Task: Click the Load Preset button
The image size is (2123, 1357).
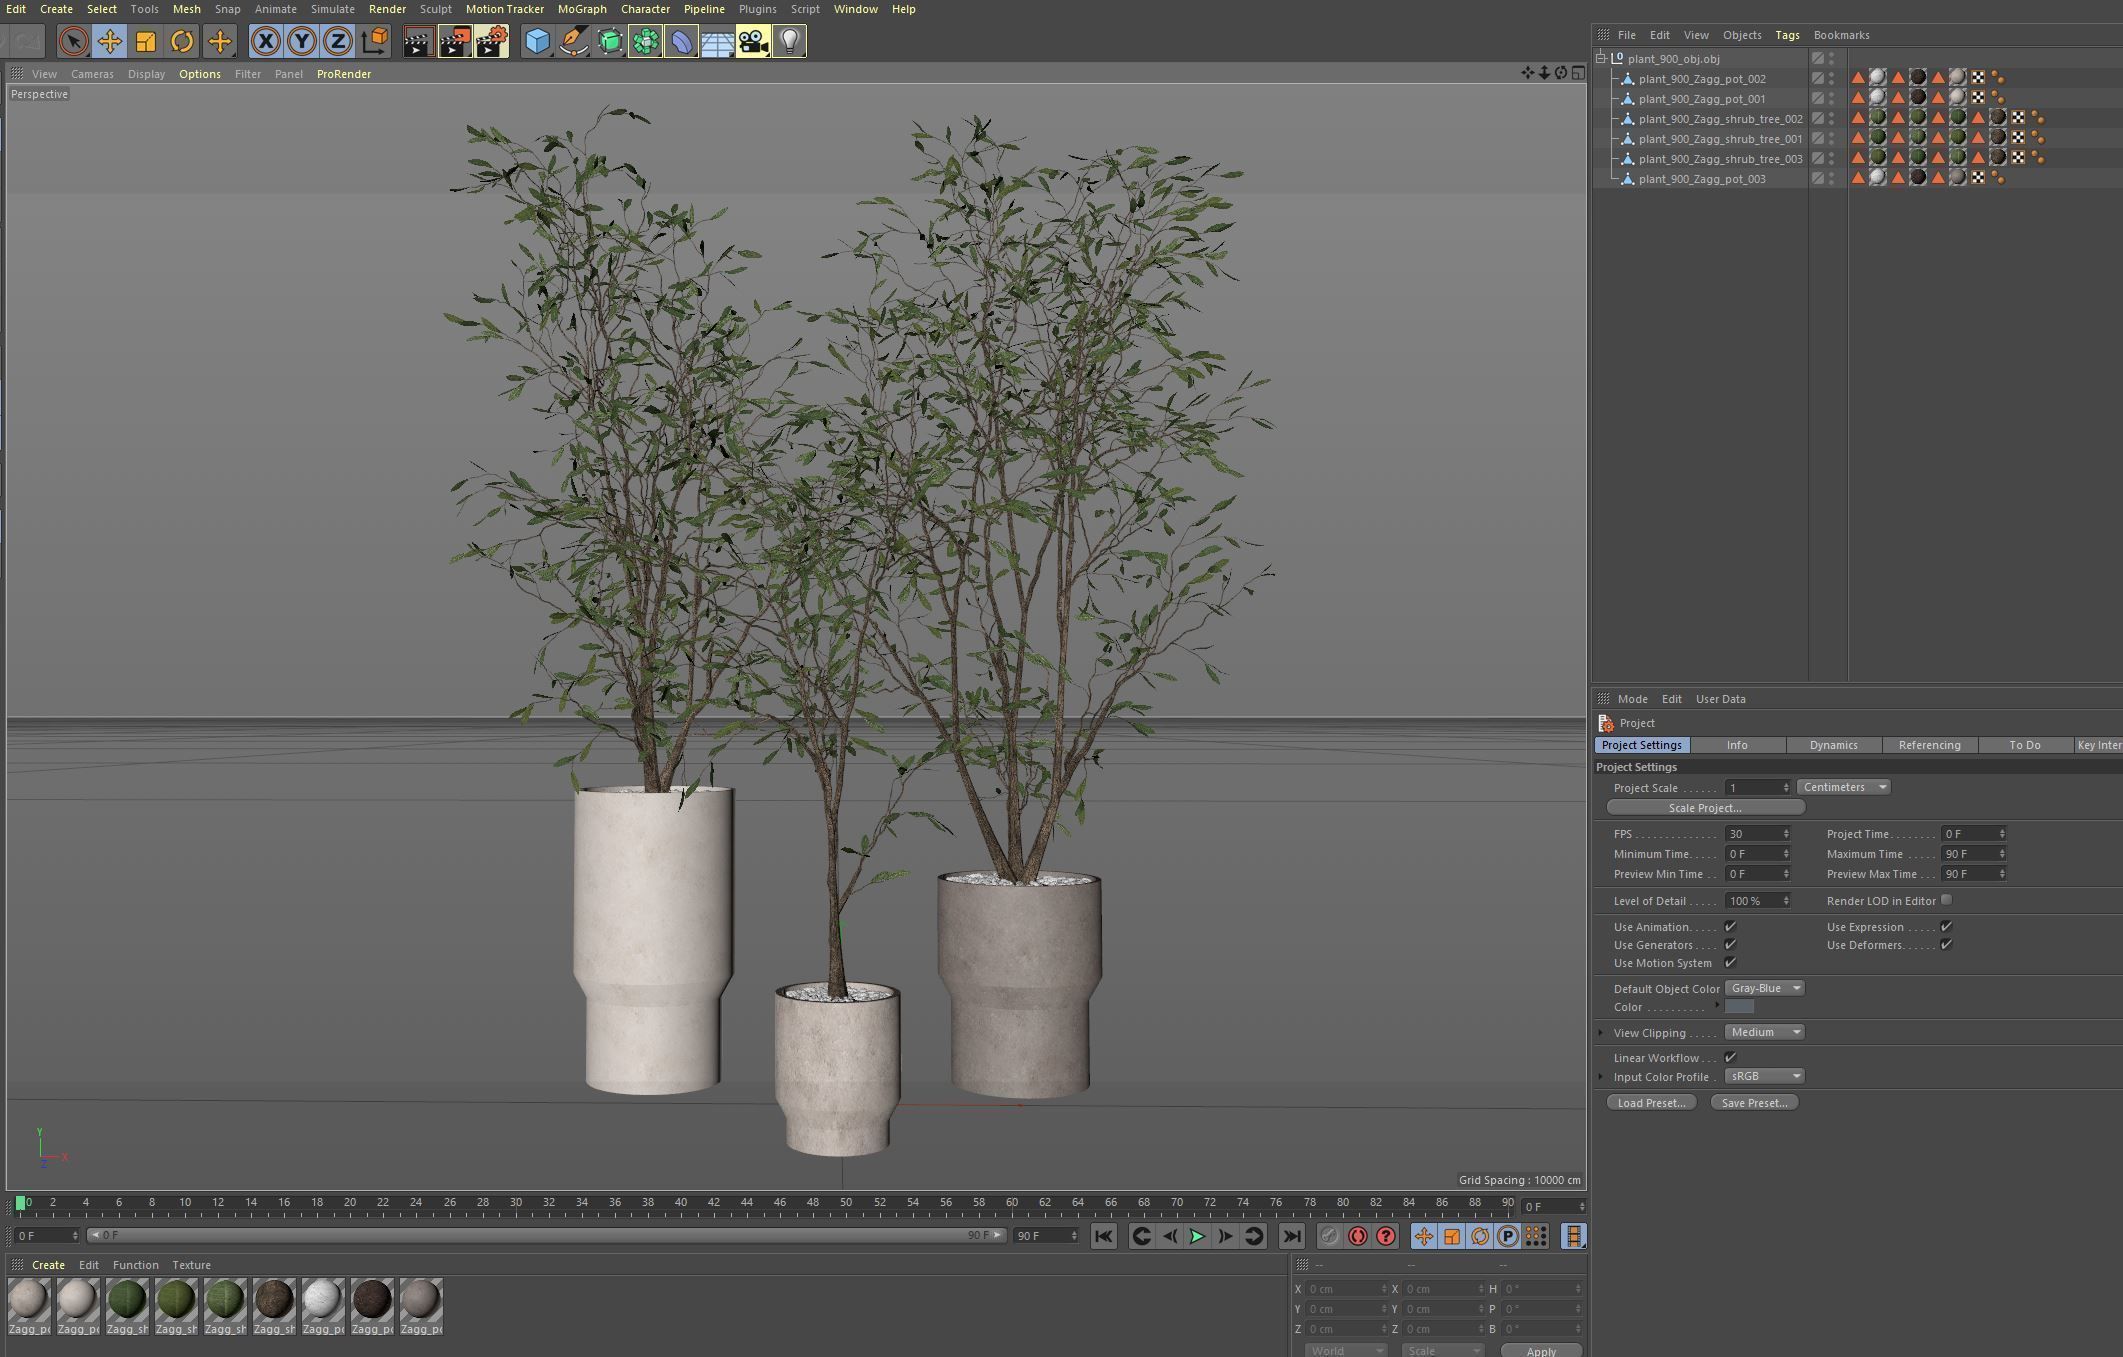Action: point(1650,1102)
